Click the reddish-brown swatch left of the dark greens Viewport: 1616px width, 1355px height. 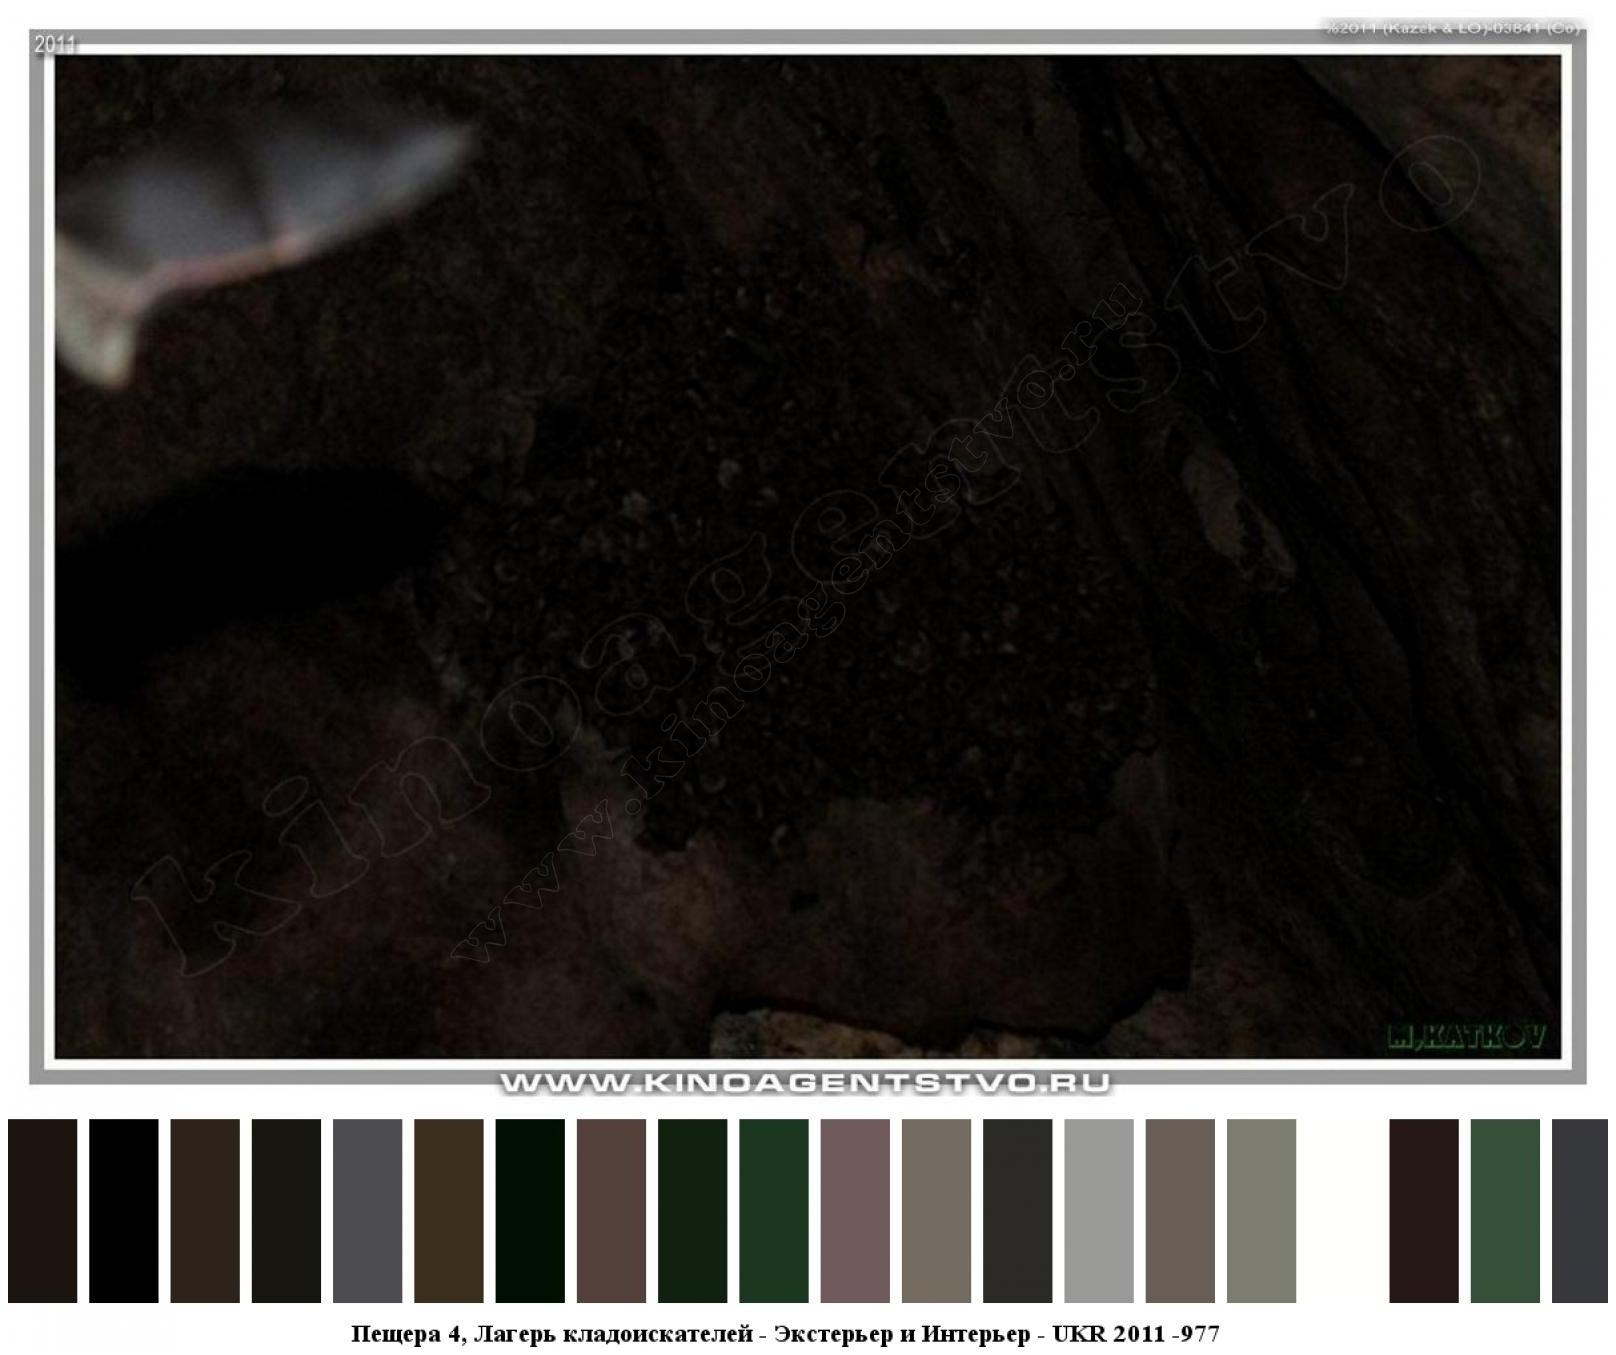tap(611, 1211)
